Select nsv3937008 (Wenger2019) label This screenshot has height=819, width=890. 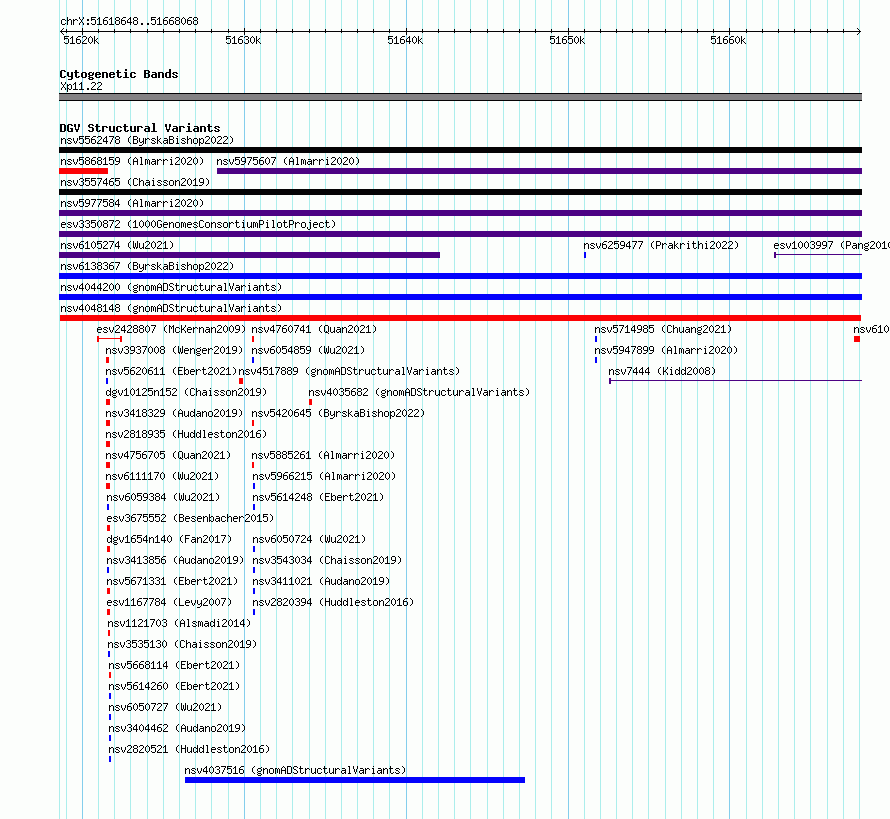174,350
